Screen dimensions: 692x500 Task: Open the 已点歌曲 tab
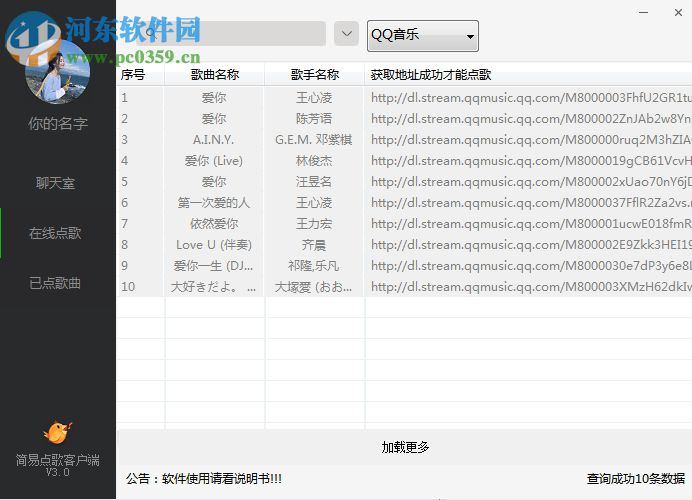pyautogui.click(x=56, y=283)
